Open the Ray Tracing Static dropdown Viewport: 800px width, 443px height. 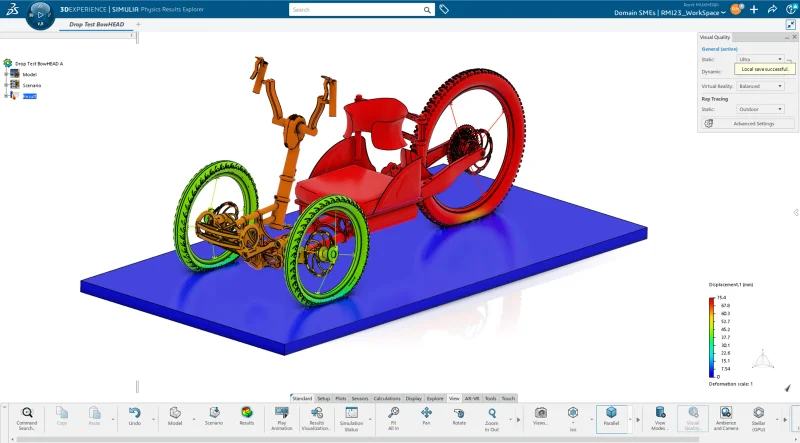(x=760, y=109)
